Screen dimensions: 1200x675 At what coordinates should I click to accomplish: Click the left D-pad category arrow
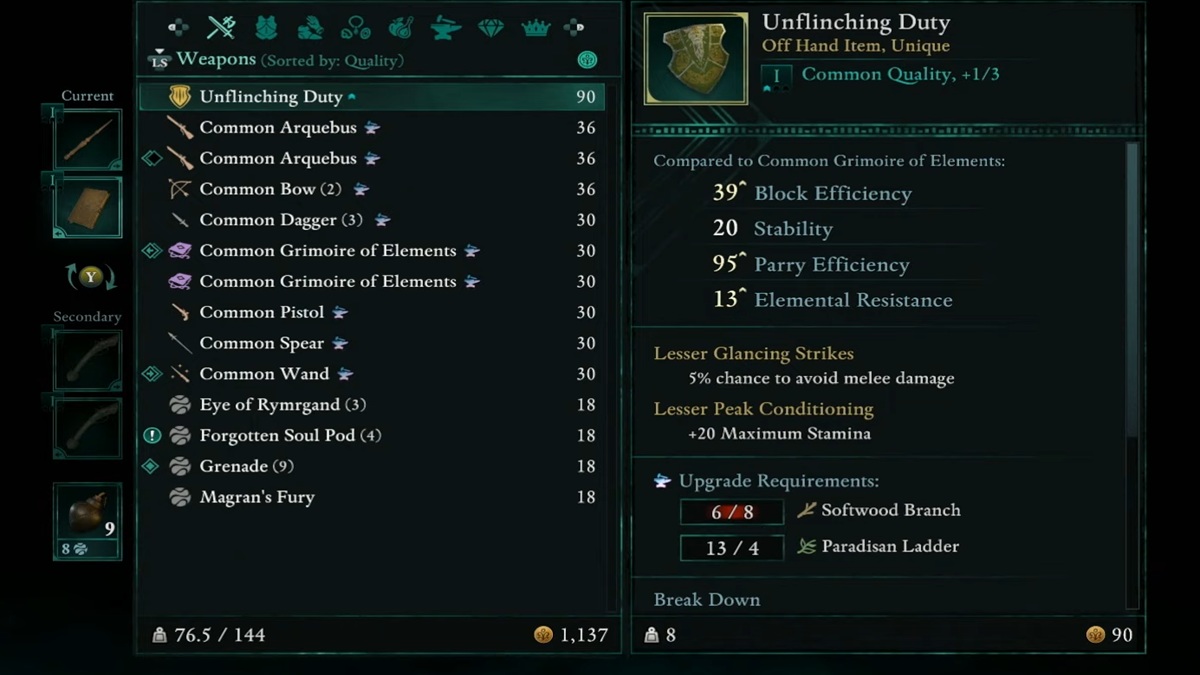[x=177, y=28]
